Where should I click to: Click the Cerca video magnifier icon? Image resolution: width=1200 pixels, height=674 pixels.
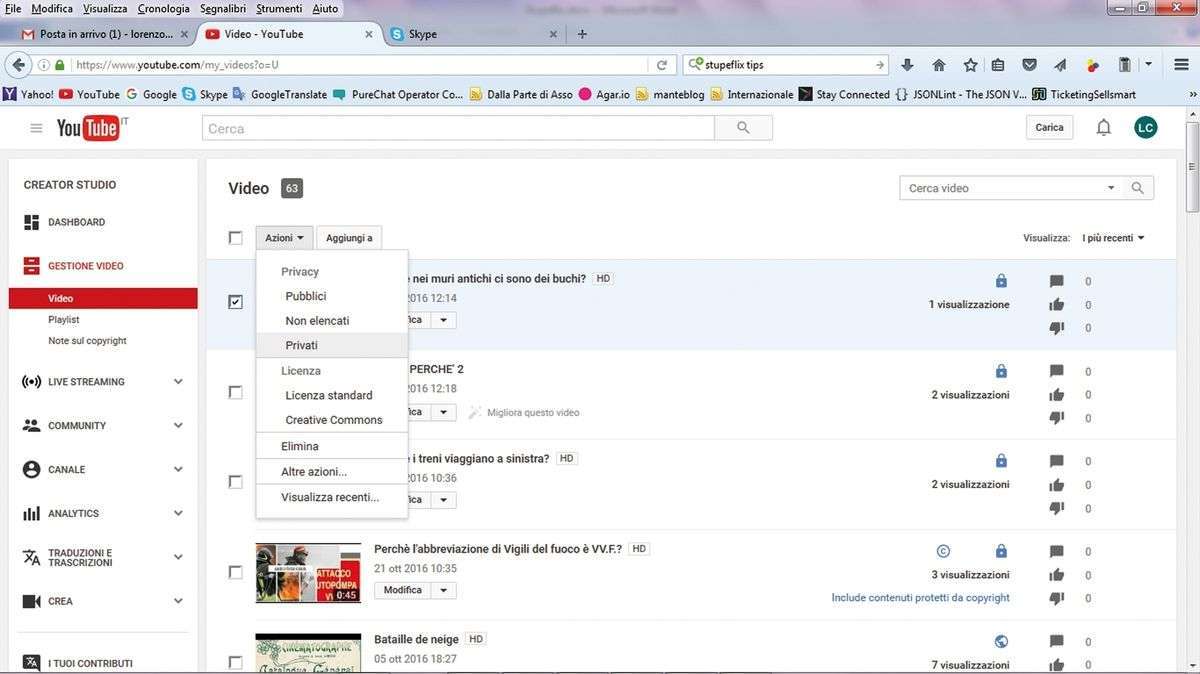[1137, 188]
